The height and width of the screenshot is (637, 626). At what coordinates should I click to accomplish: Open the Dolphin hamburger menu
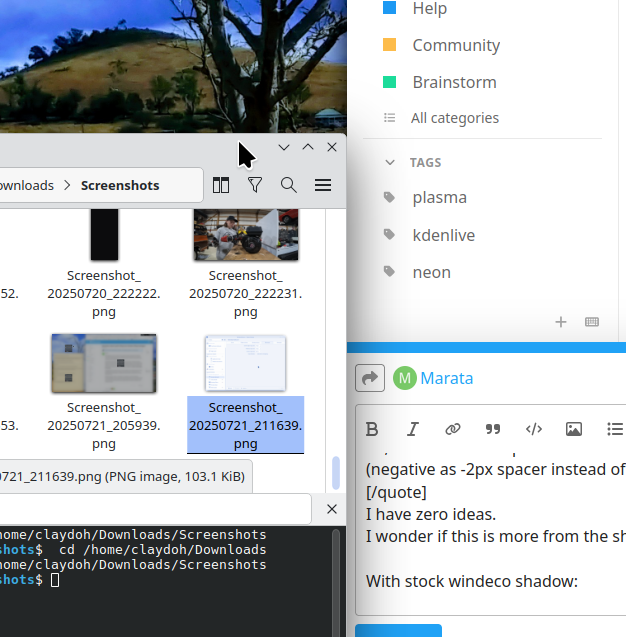[322, 185]
